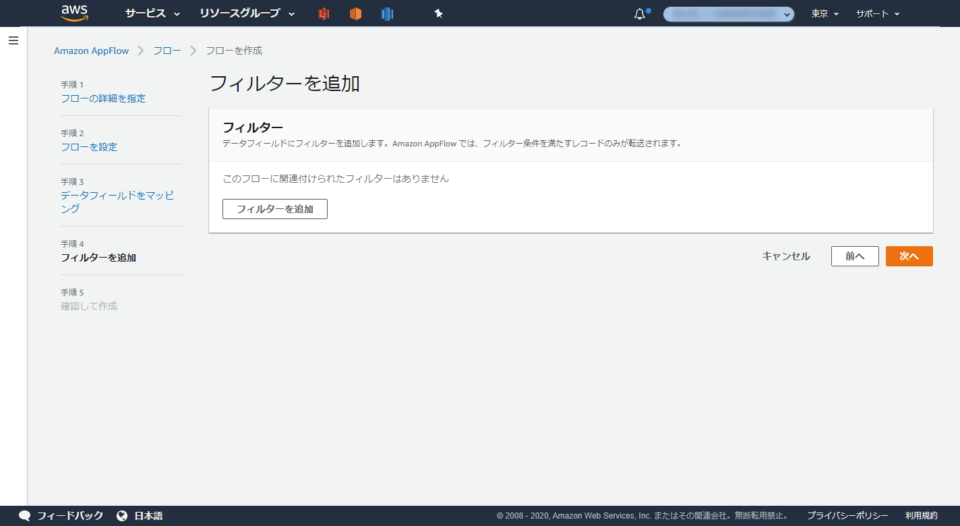
Task: Click the 日本語 language selector
Action: point(148,516)
